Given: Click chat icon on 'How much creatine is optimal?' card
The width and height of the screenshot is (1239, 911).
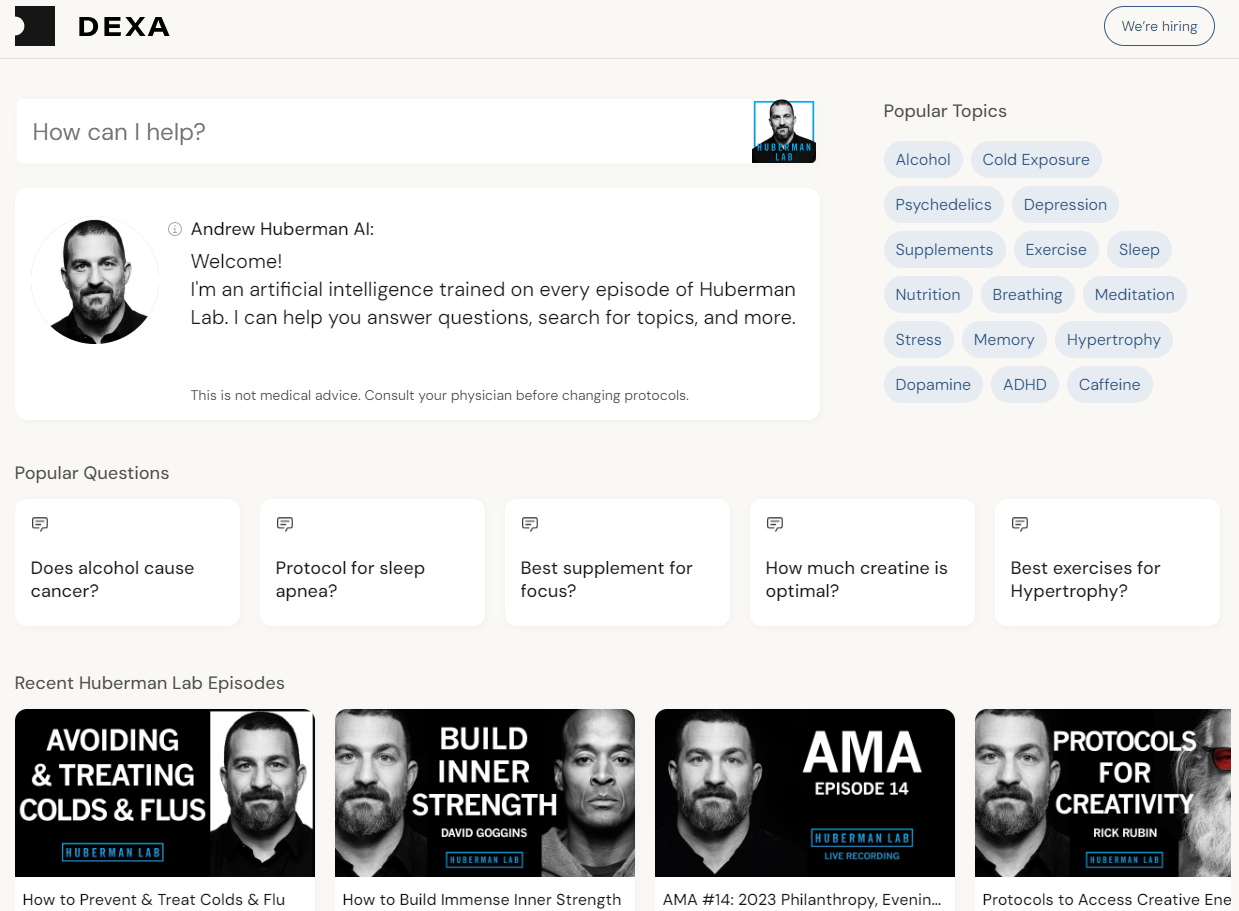Looking at the screenshot, I should (775, 524).
